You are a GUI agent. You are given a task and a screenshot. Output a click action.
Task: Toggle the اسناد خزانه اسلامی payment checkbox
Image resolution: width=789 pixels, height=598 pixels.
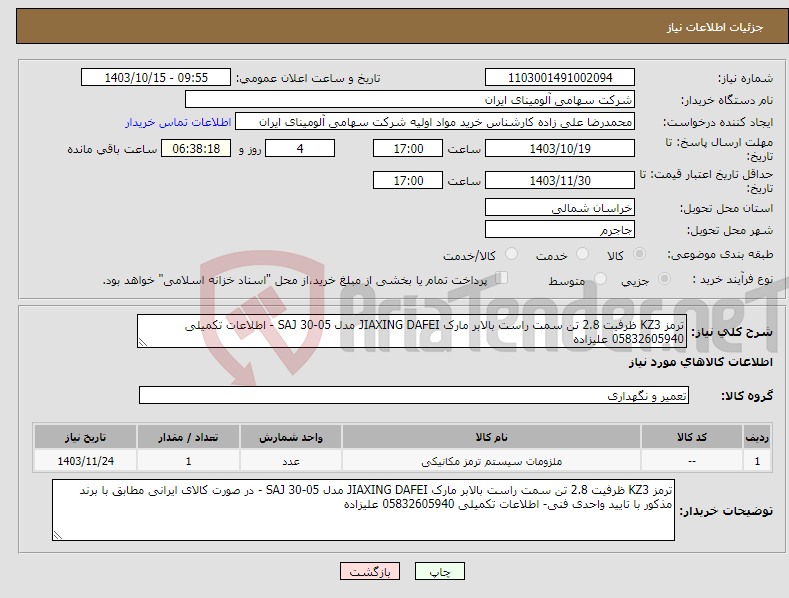[502, 277]
